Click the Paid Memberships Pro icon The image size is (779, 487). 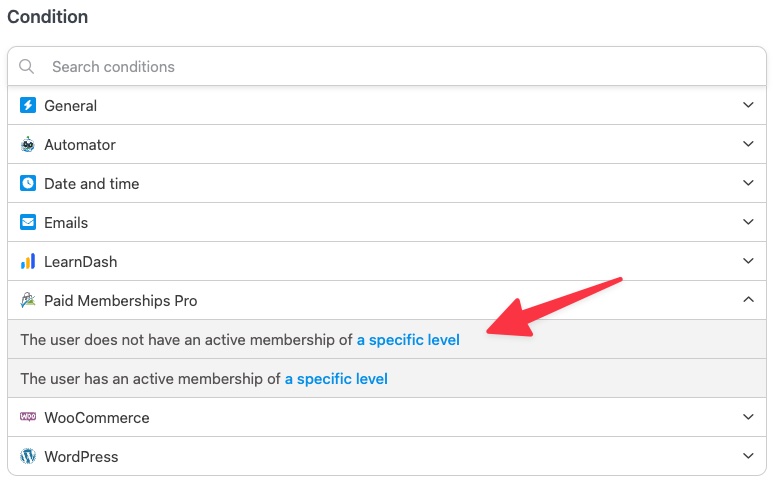(28, 300)
